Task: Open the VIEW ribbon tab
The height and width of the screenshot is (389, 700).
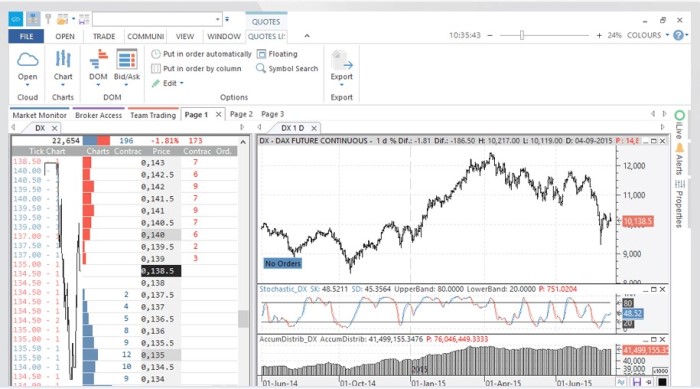Action: tap(185, 37)
